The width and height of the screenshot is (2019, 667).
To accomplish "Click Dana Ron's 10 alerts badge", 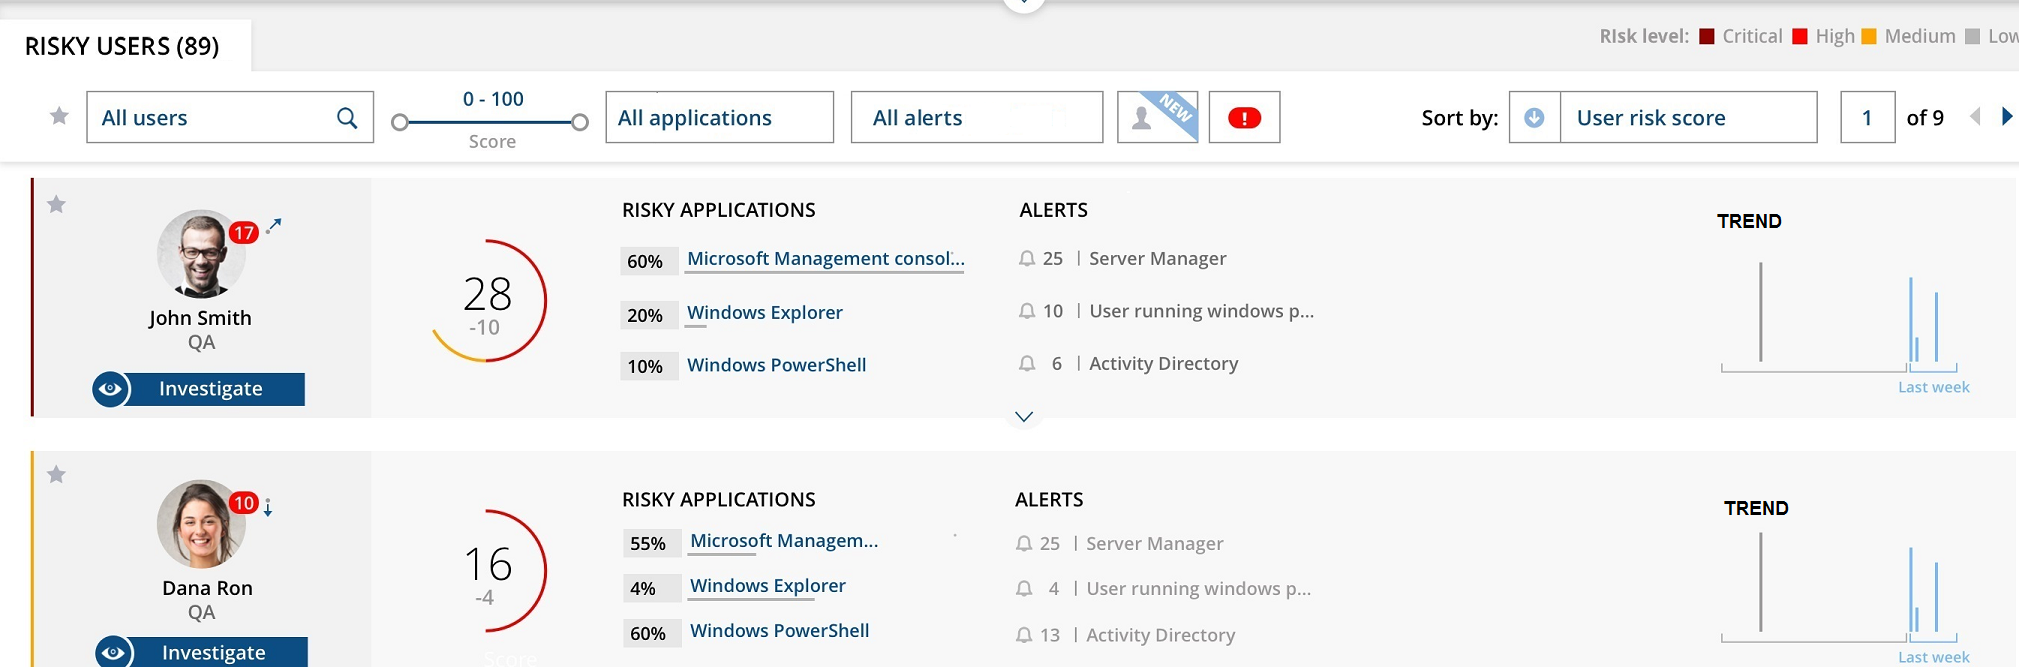I will point(244,503).
